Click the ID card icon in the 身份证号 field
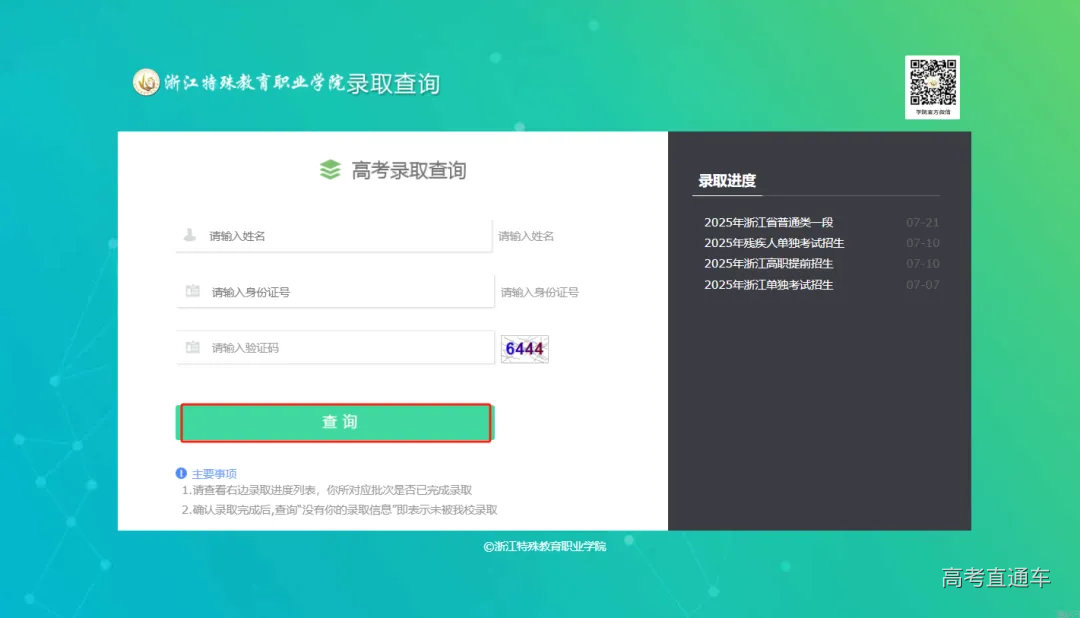The width and height of the screenshot is (1080, 618). [x=191, y=290]
